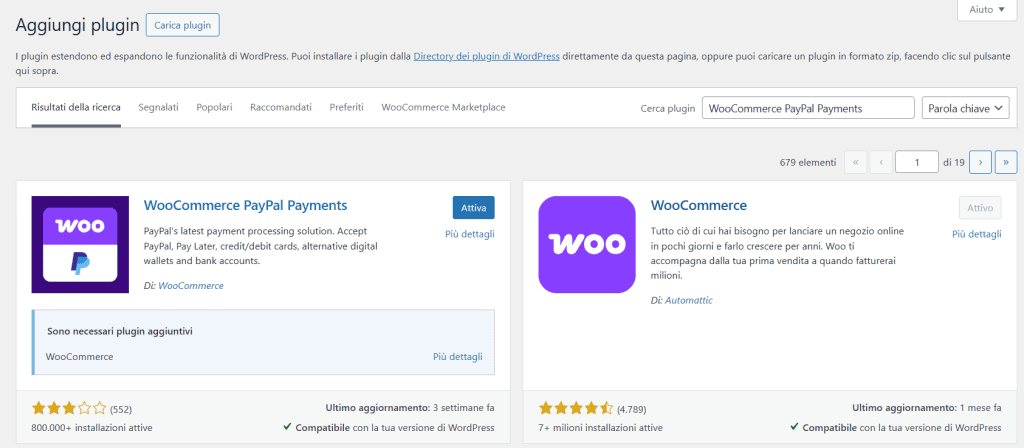1024x448 pixels.
Task: Open Più dettagli under the Attiva button
Action: [x=470, y=234]
